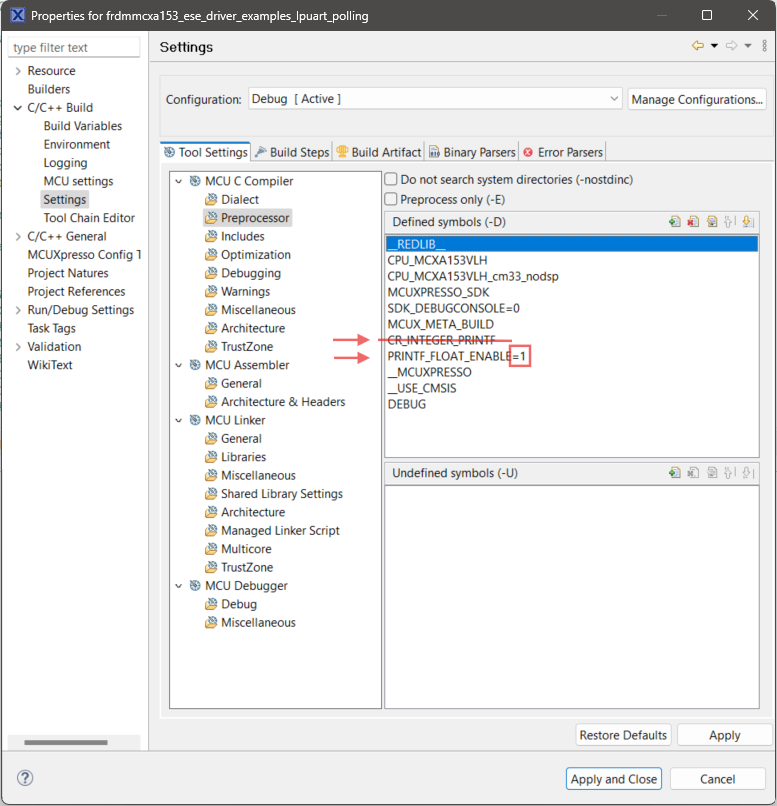
Task: Open MCU settings in left tree
Action: tap(78, 181)
